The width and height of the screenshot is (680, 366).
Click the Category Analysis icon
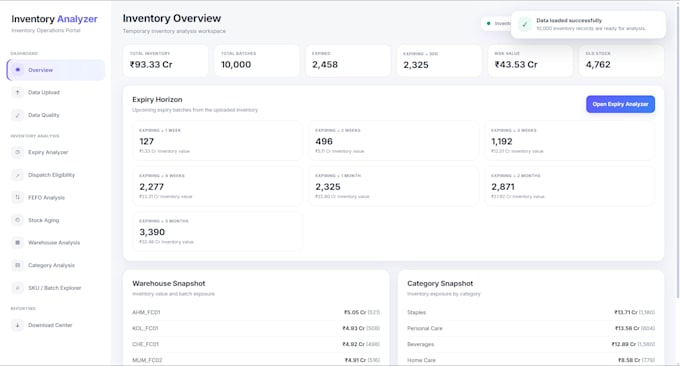[x=17, y=265]
